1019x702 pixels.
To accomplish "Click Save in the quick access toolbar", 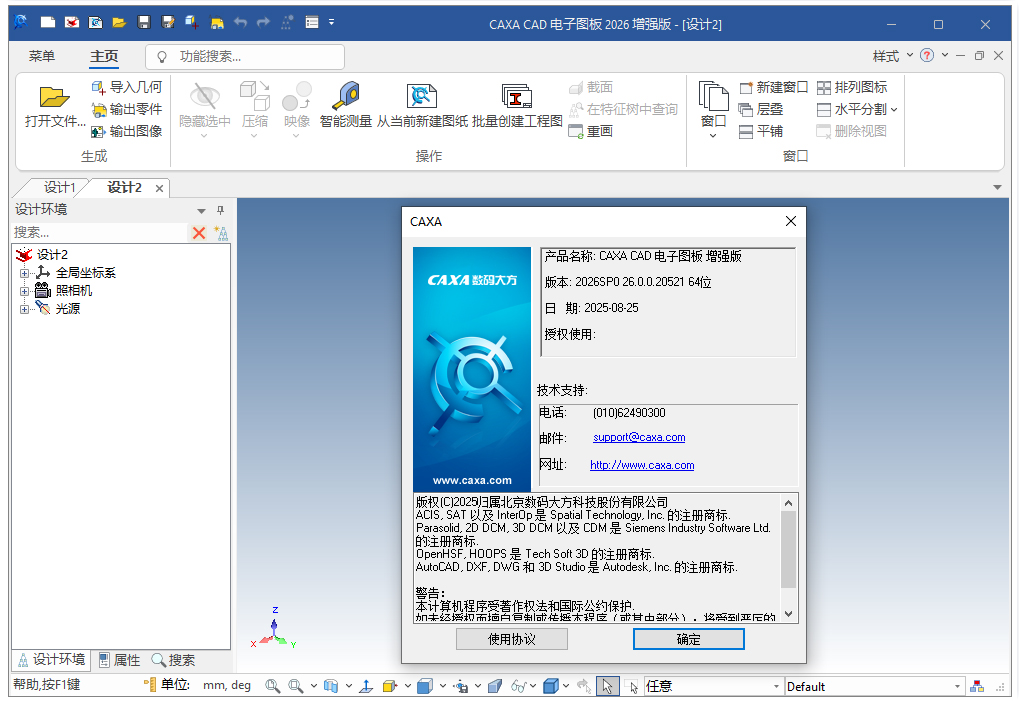I will (141, 21).
